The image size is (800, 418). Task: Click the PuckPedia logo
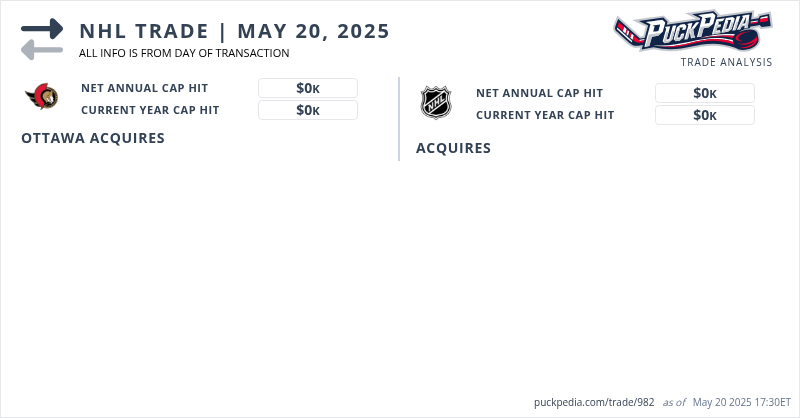pos(692,30)
